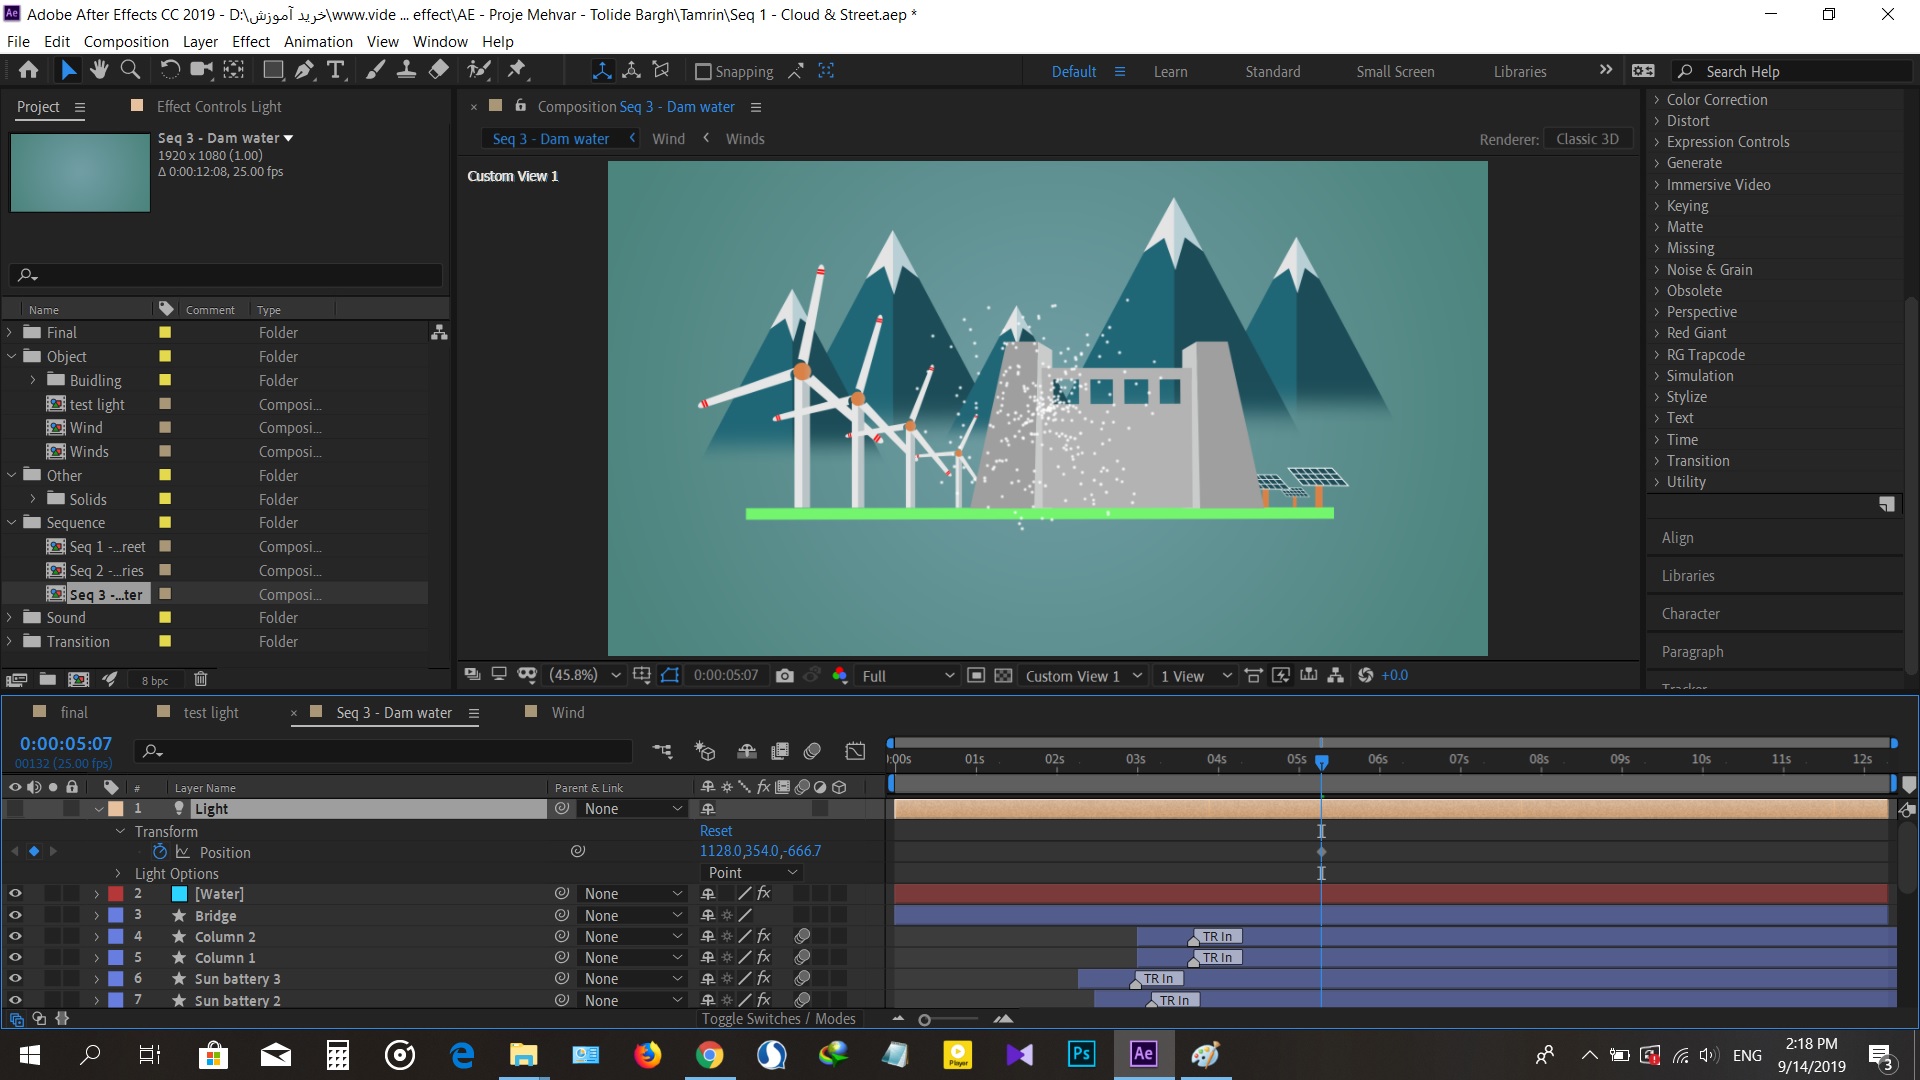Drag the current time indicator at 5:07

(x=1320, y=758)
